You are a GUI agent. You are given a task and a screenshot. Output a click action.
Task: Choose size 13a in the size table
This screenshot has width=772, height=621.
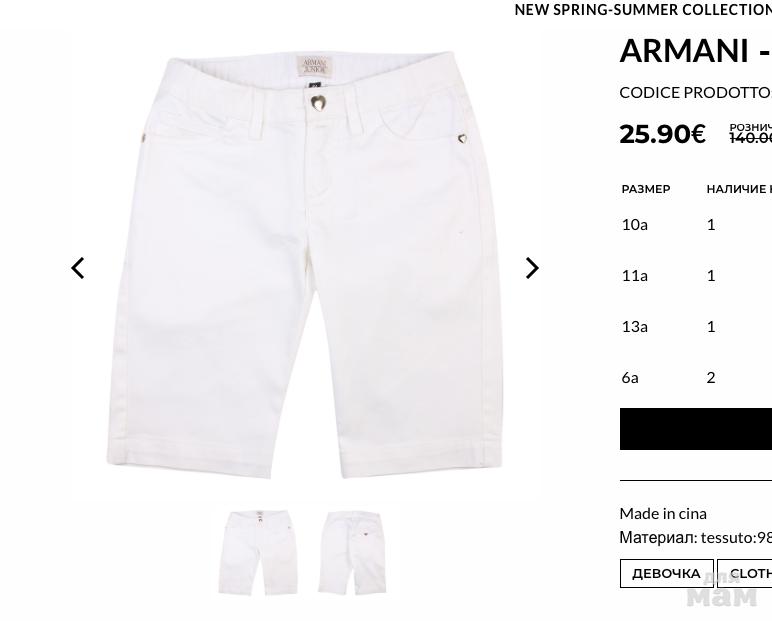click(635, 326)
